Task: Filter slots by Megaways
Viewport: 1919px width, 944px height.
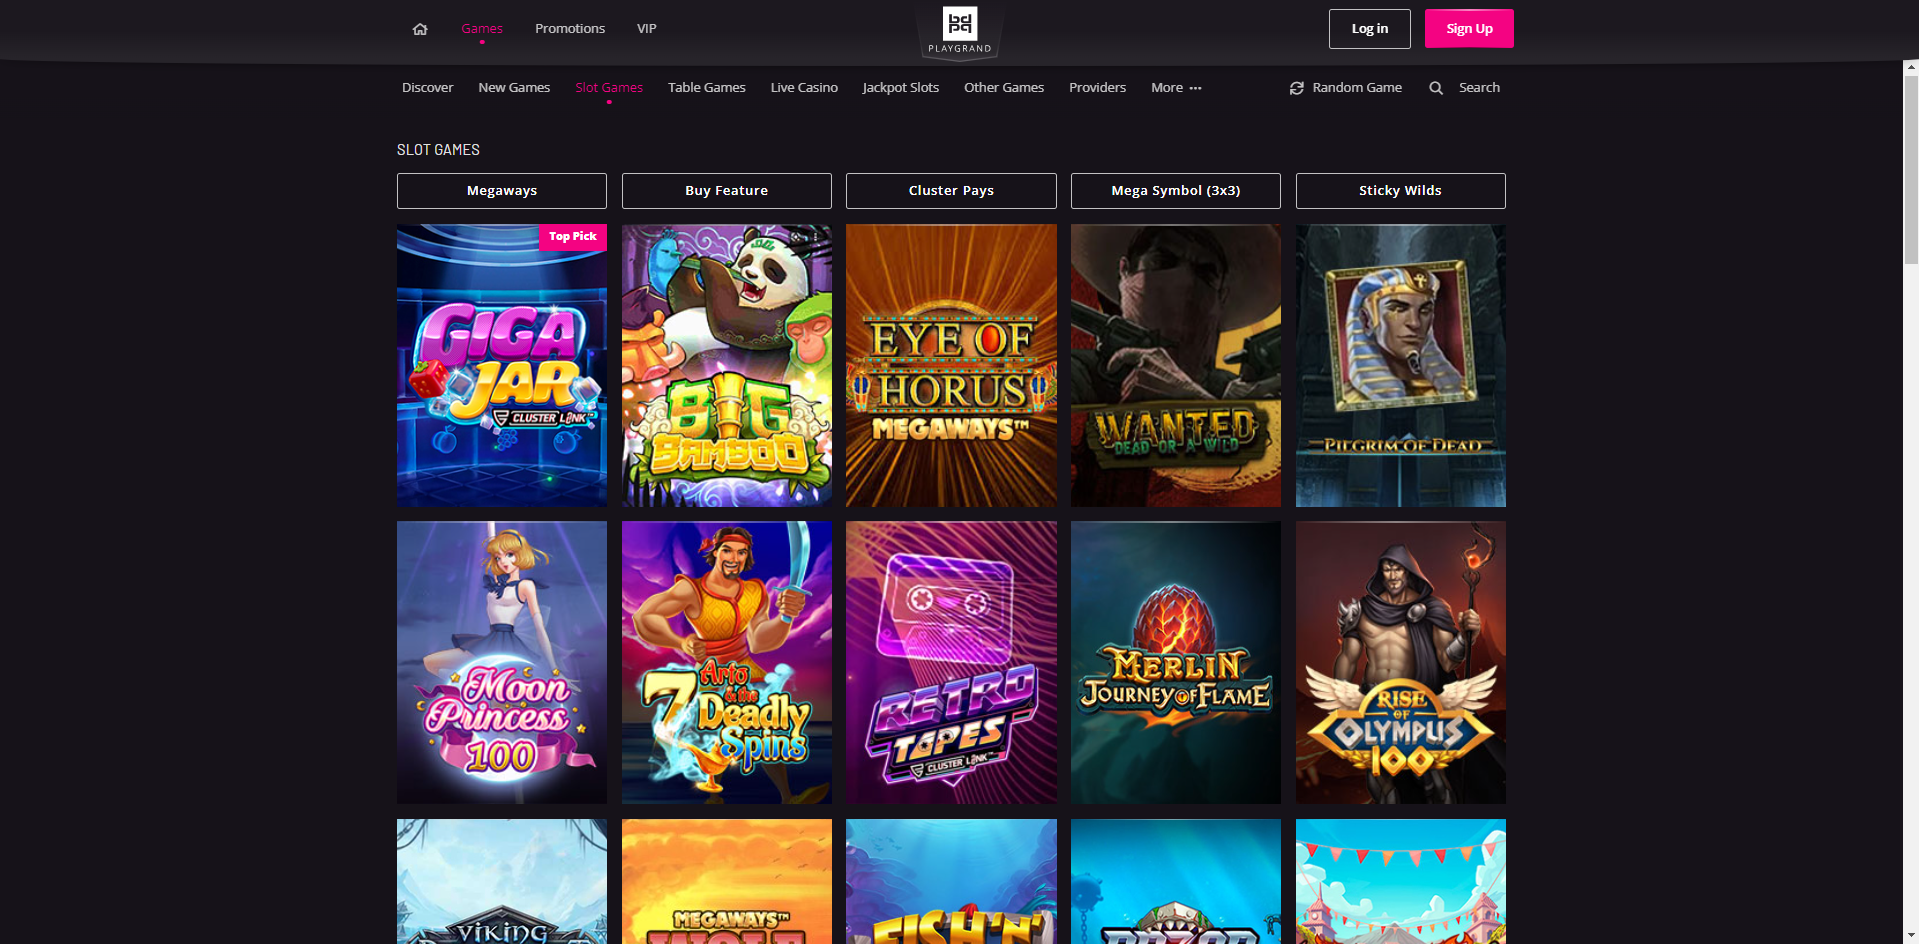Action: (x=502, y=191)
